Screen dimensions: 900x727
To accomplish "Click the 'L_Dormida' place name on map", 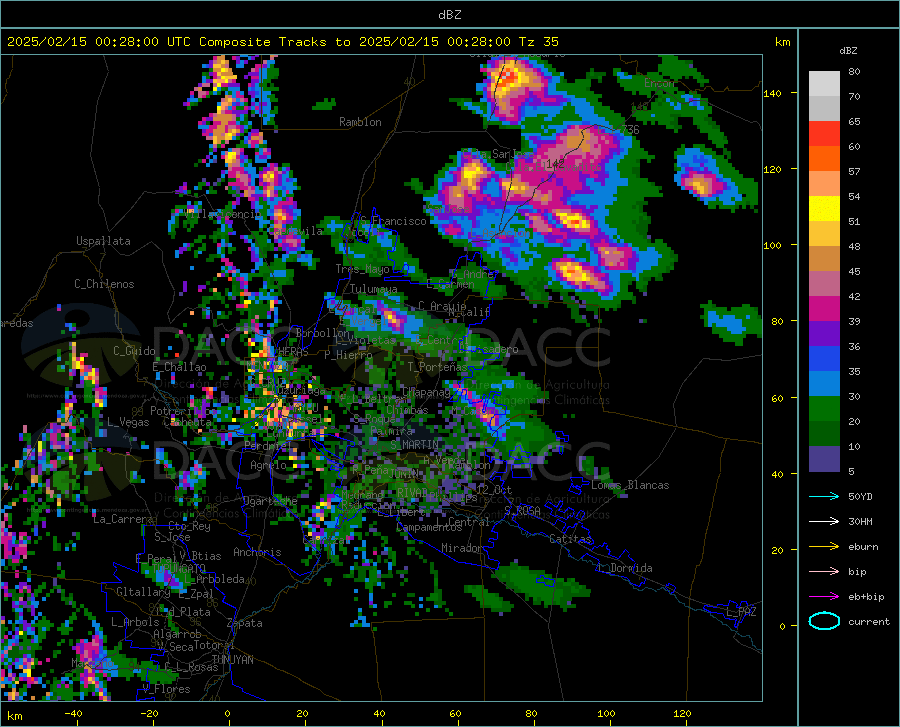I will click(624, 568).
